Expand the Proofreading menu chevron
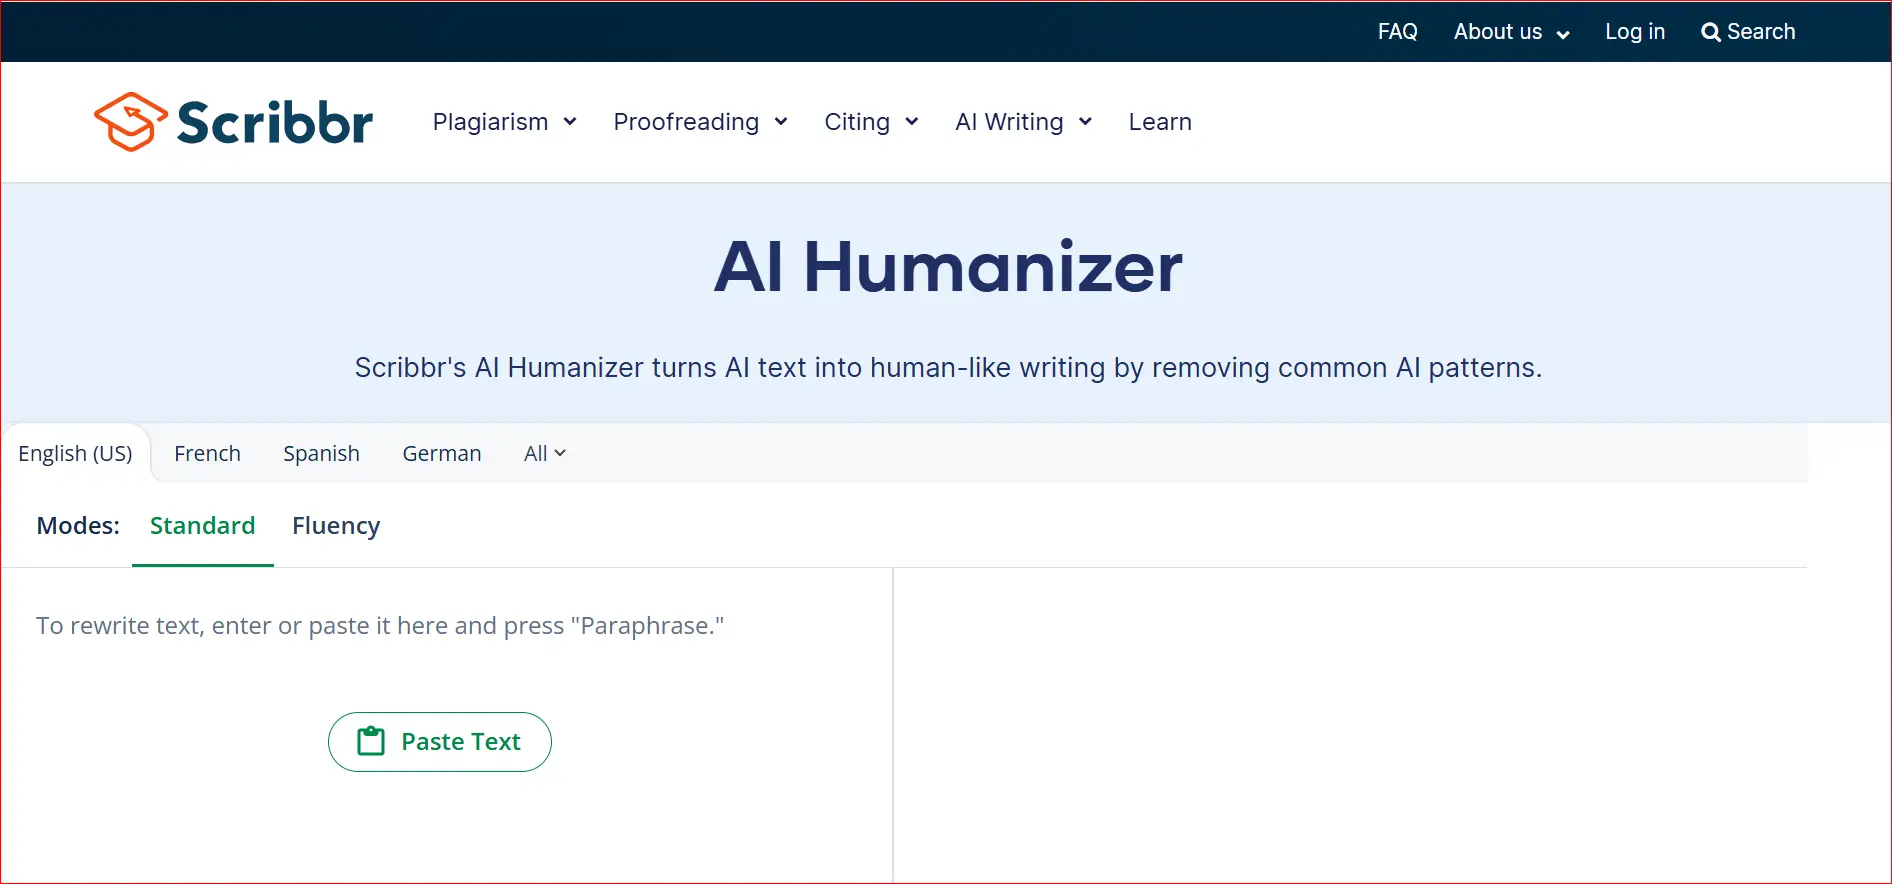The width and height of the screenshot is (1892, 884). [781, 122]
